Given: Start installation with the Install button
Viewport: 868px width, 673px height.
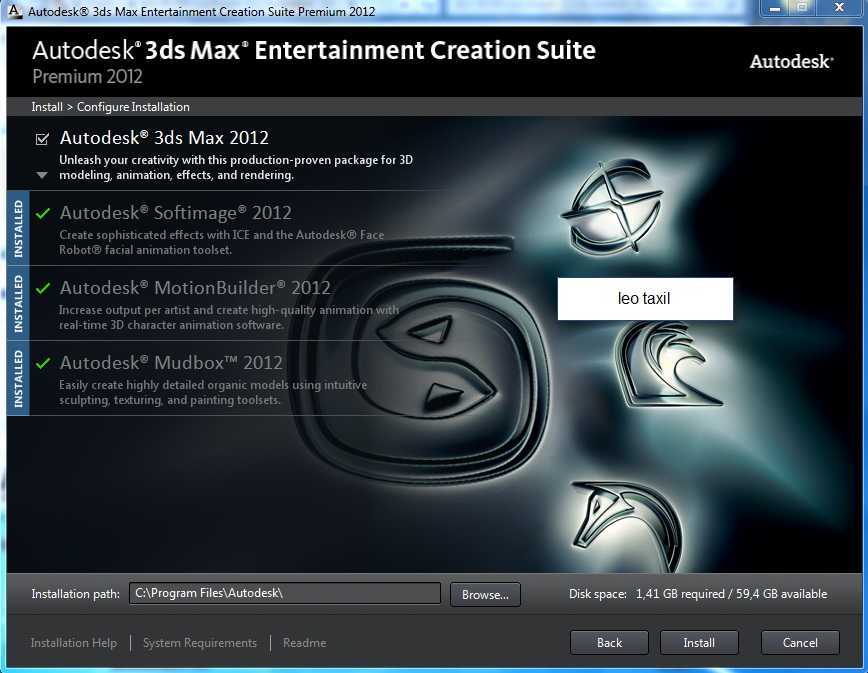Looking at the screenshot, I should pyautogui.click(x=699, y=643).
